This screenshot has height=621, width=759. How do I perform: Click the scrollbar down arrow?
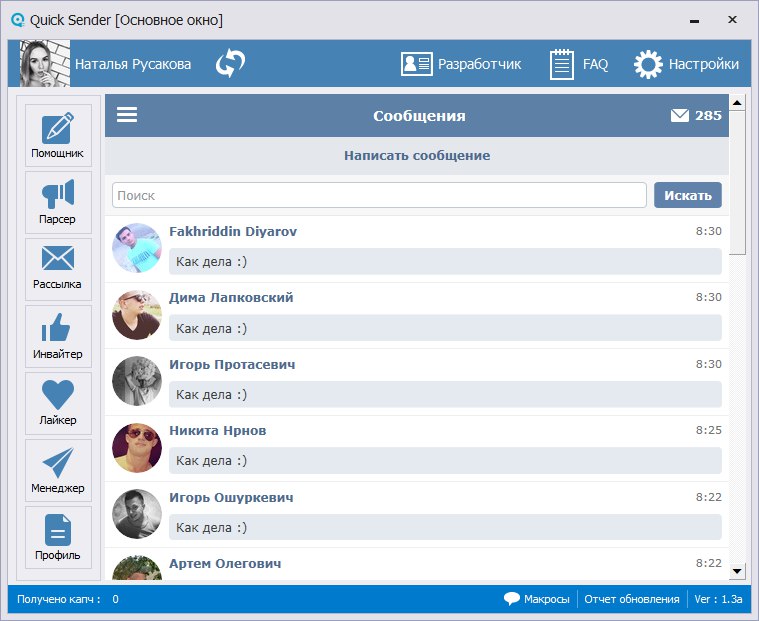tap(737, 571)
